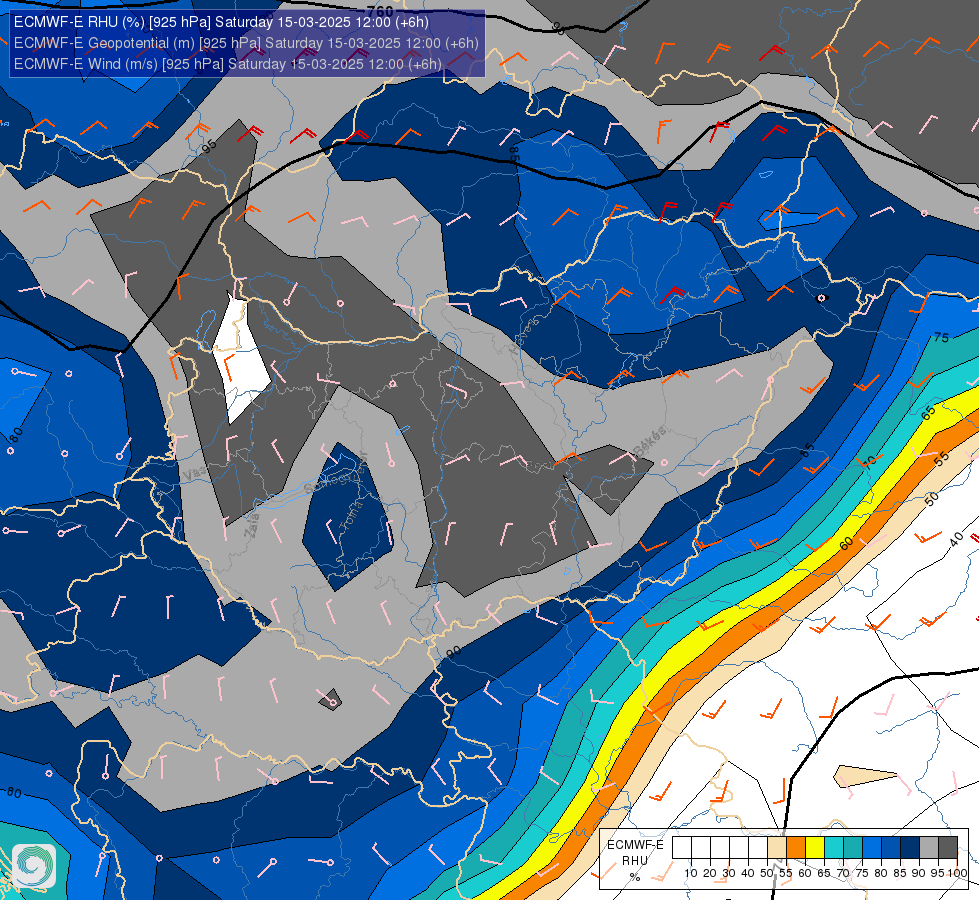
Task: Pick the orange 55–60 legend swatch
Action: [x=795, y=848]
